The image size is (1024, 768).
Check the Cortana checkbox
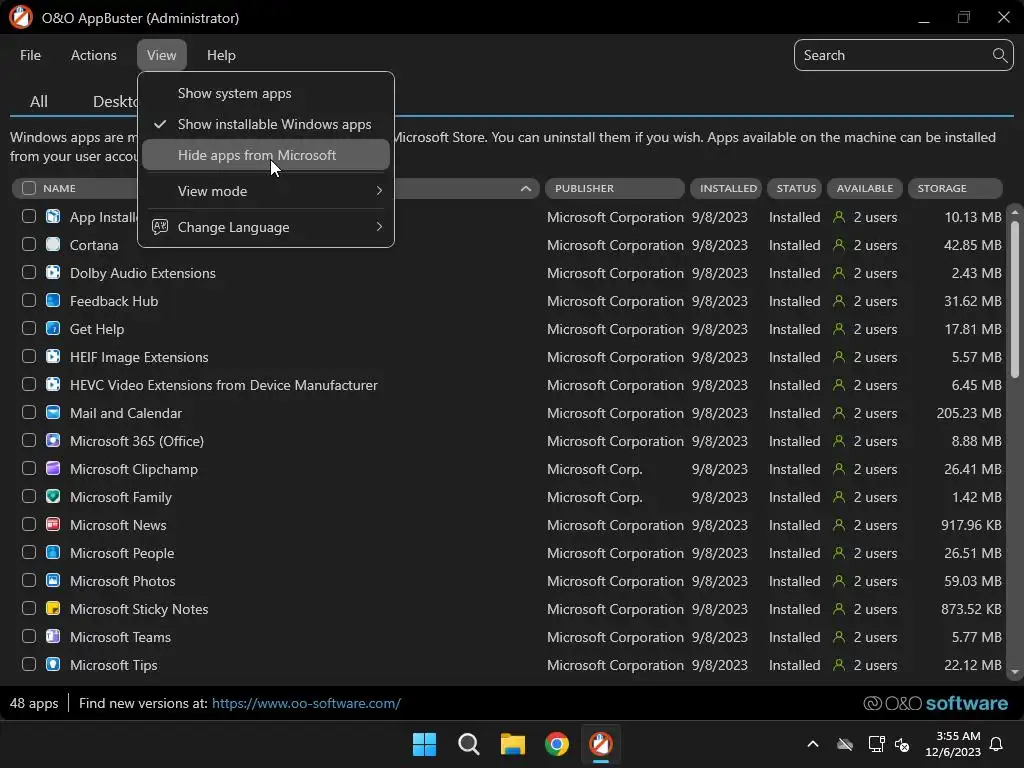[x=29, y=244]
